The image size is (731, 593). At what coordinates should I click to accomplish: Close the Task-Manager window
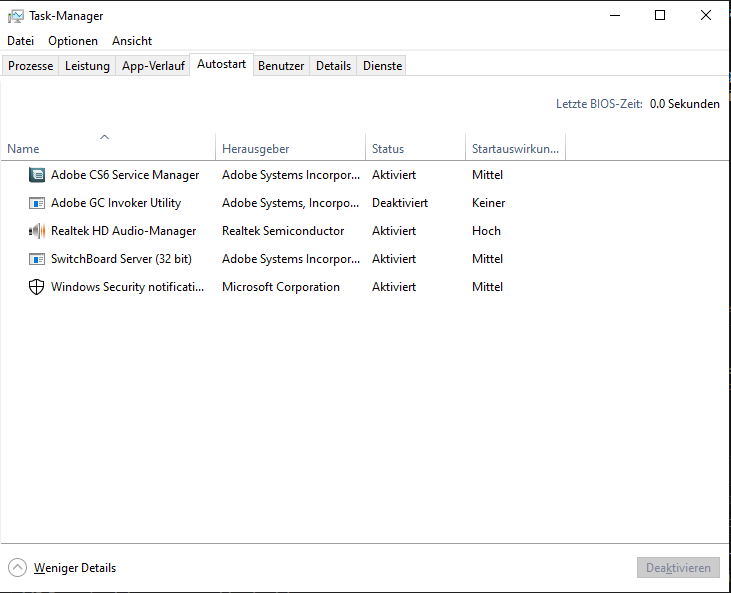click(x=706, y=15)
